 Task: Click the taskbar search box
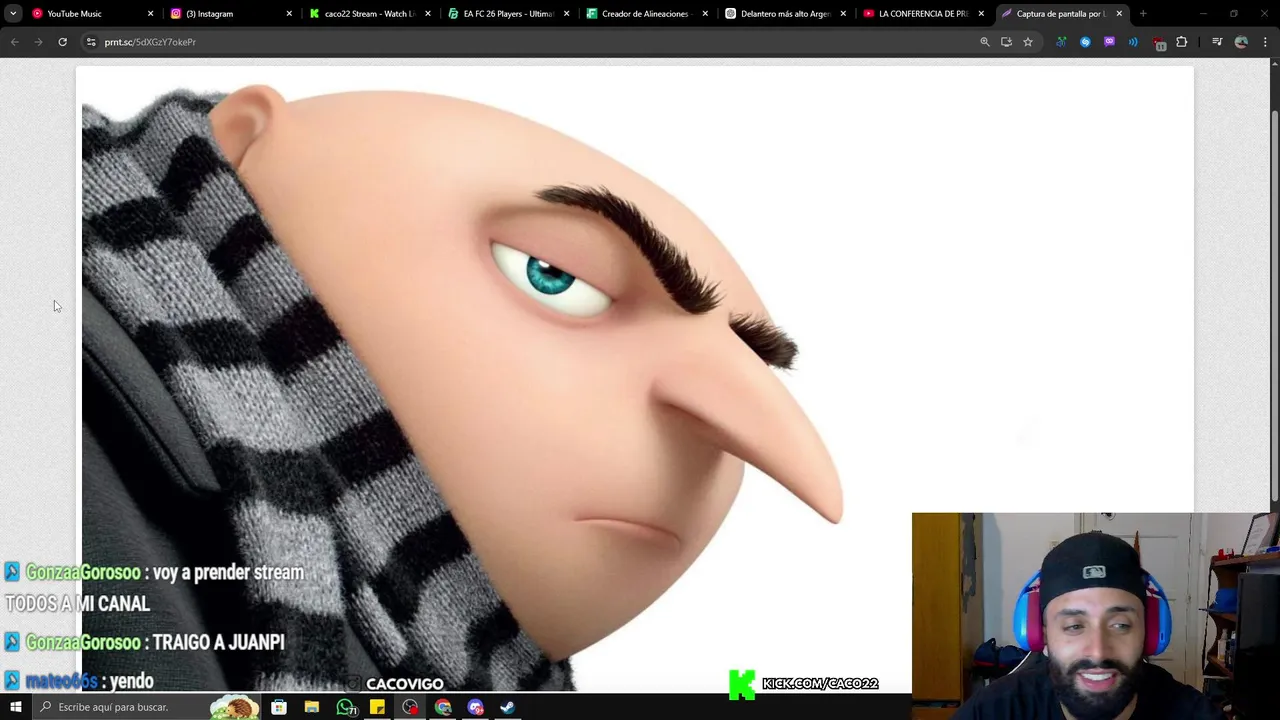(147, 707)
